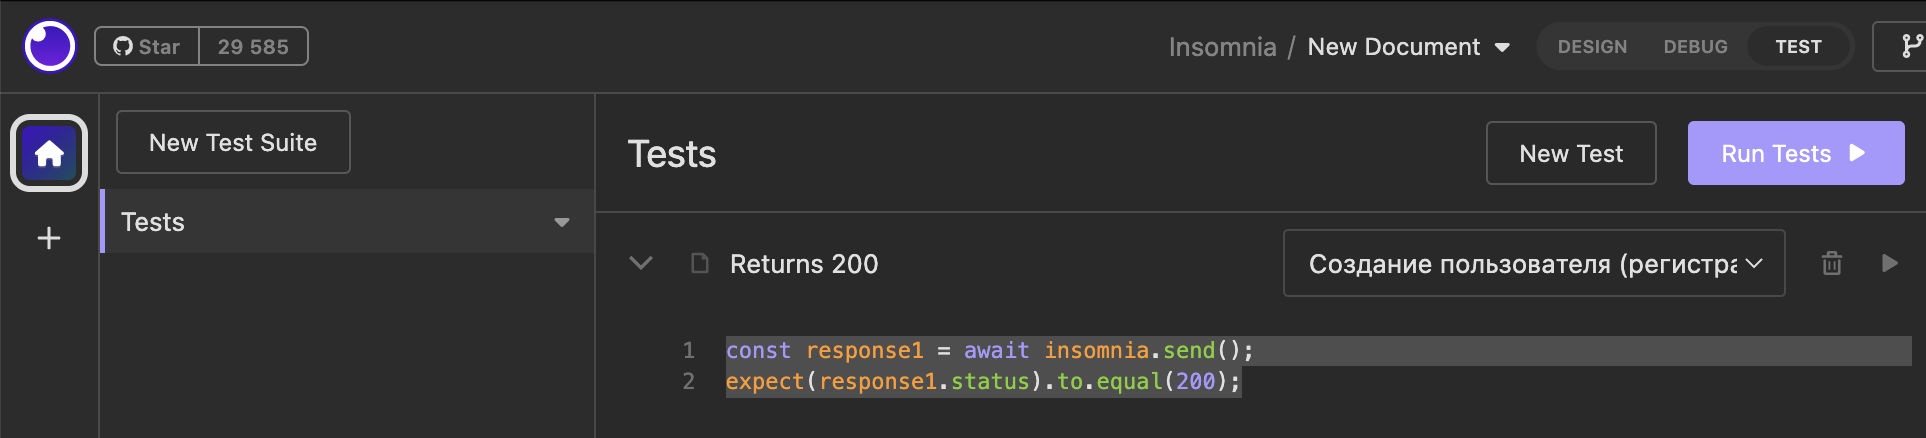Screen dimensions: 1926x438
Task: Click the 29 585 star count
Action: 253,47
